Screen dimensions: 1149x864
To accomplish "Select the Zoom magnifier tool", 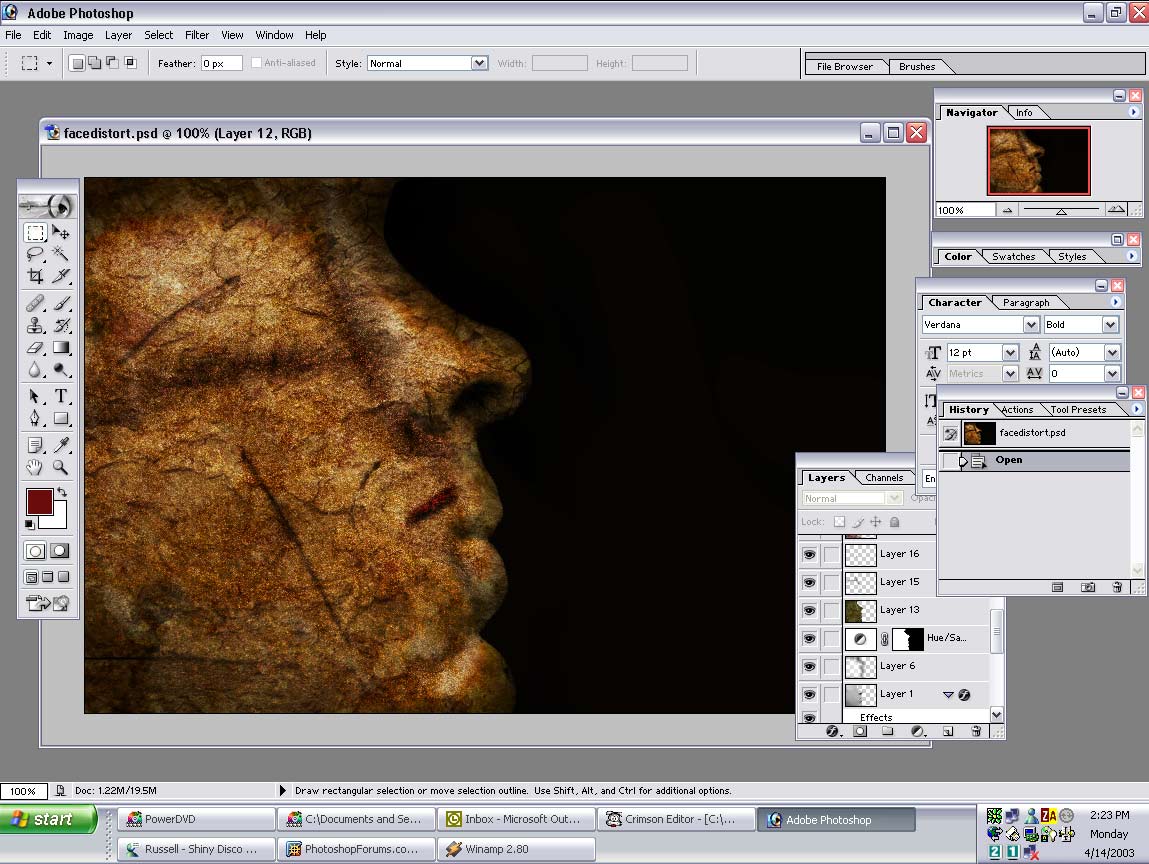I will coord(61,467).
